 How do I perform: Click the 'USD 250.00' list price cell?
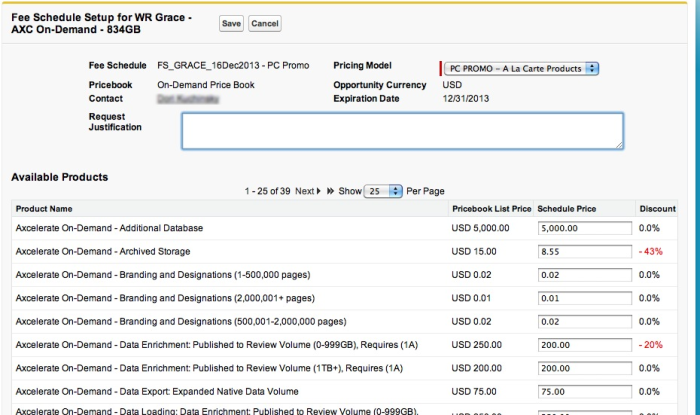point(476,345)
